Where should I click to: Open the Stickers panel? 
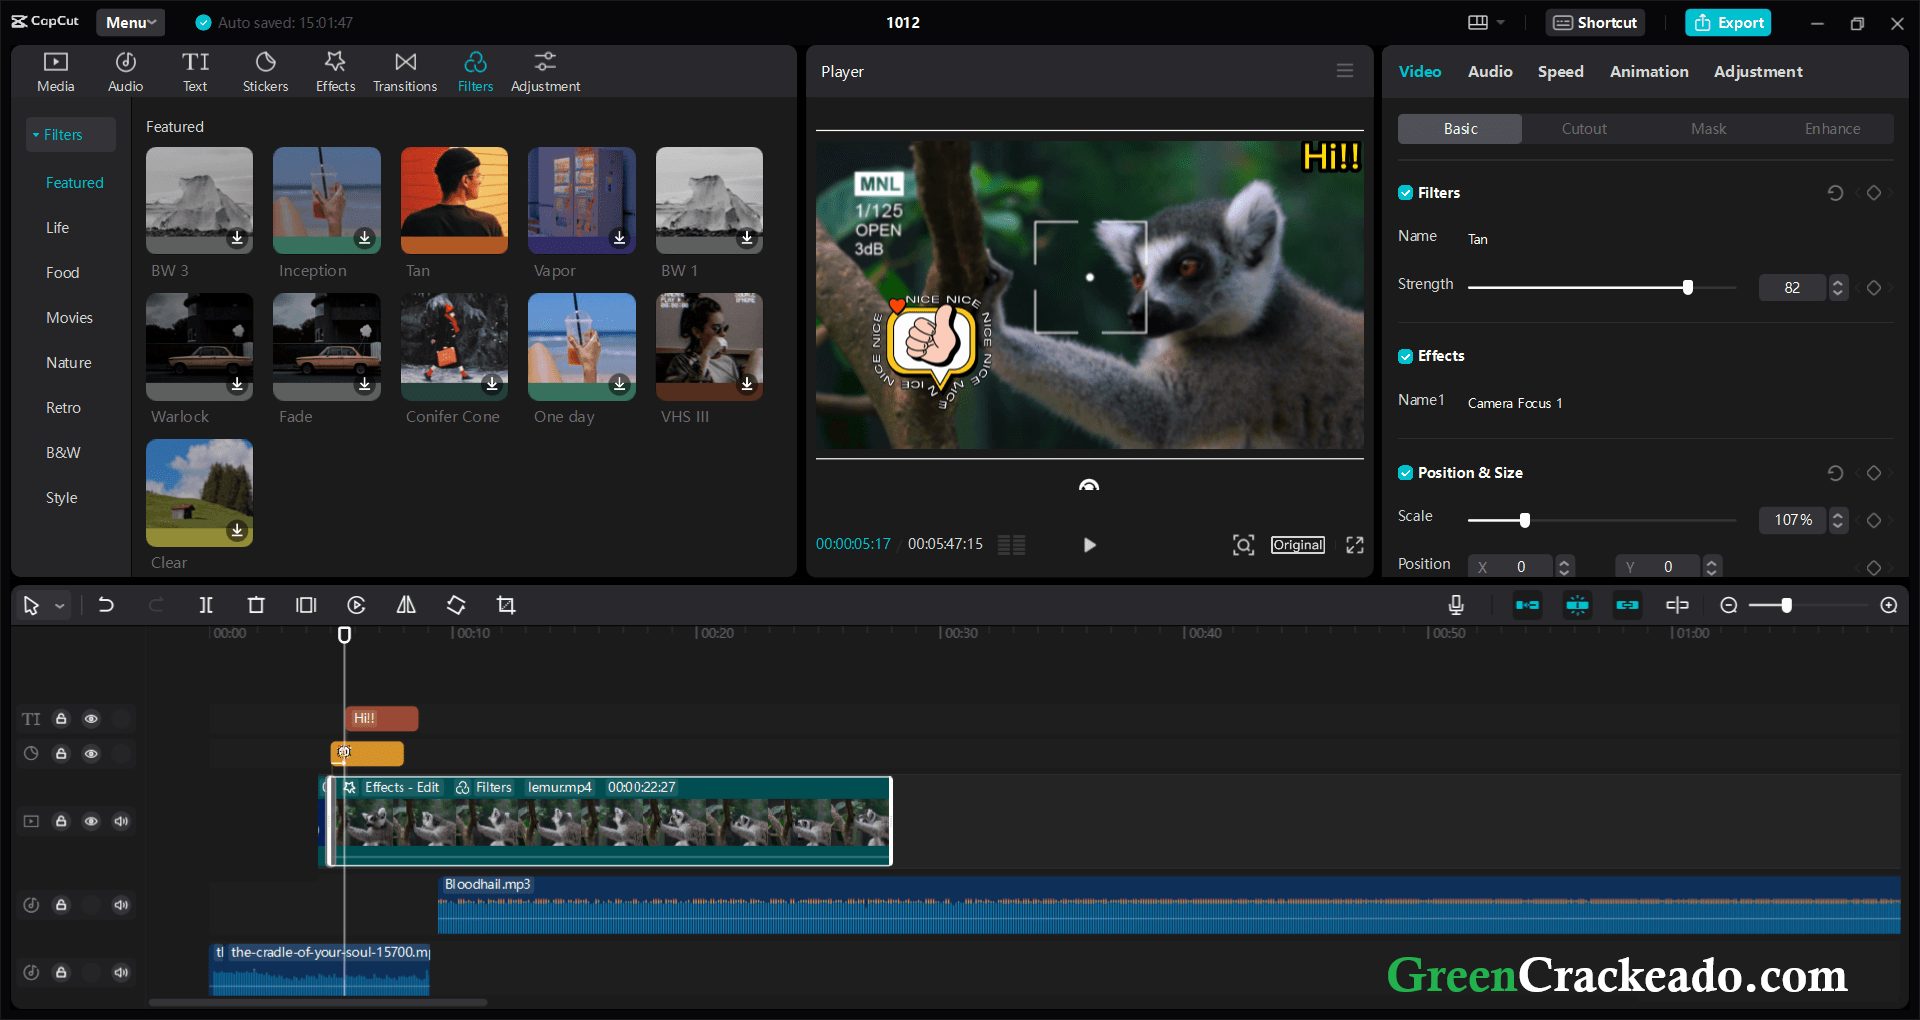pos(265,72)
